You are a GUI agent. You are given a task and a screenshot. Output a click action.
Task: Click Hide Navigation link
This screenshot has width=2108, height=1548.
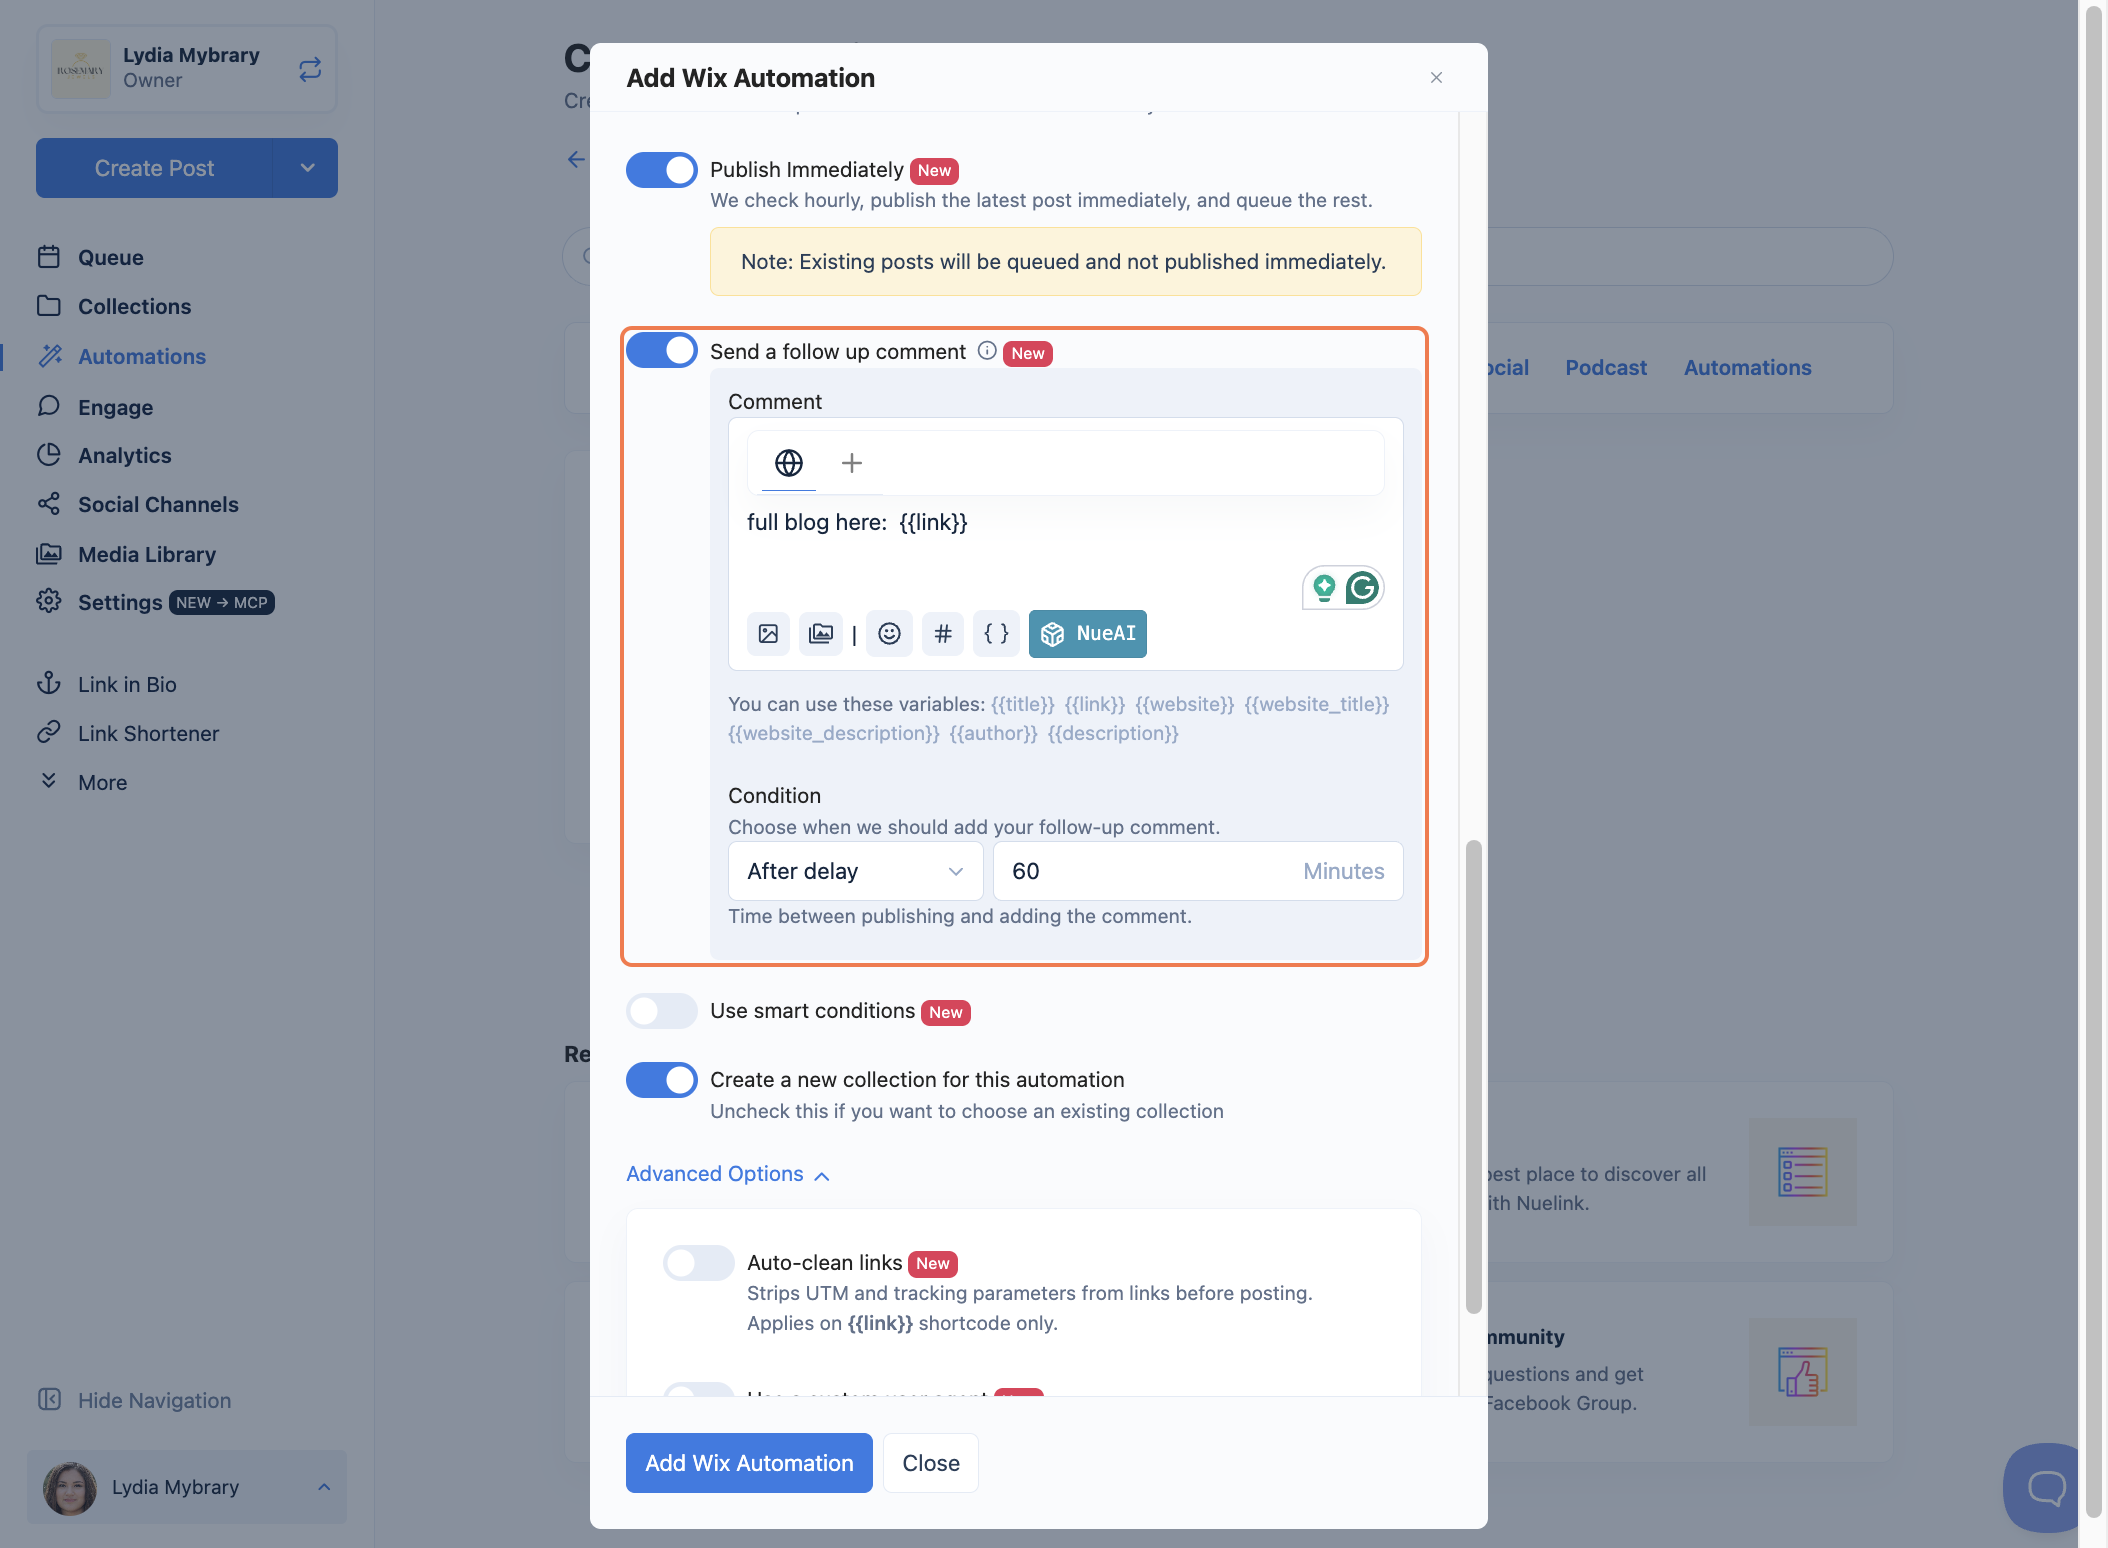coord(155,1400)
